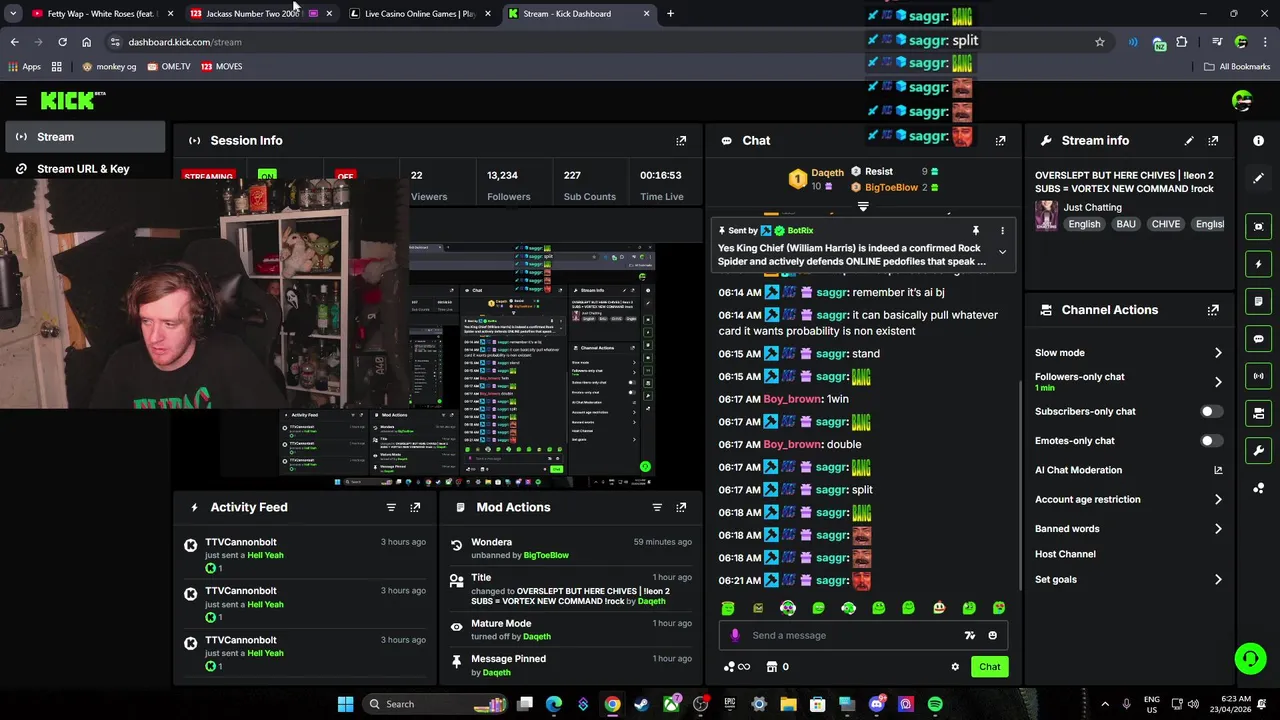Open Stream URL & Key page
Screen dimensions: 1280x720
[85, 169]
